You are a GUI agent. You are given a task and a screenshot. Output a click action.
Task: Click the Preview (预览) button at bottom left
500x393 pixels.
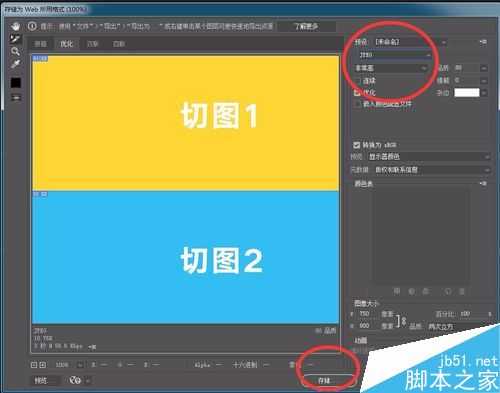coord(45,380)
